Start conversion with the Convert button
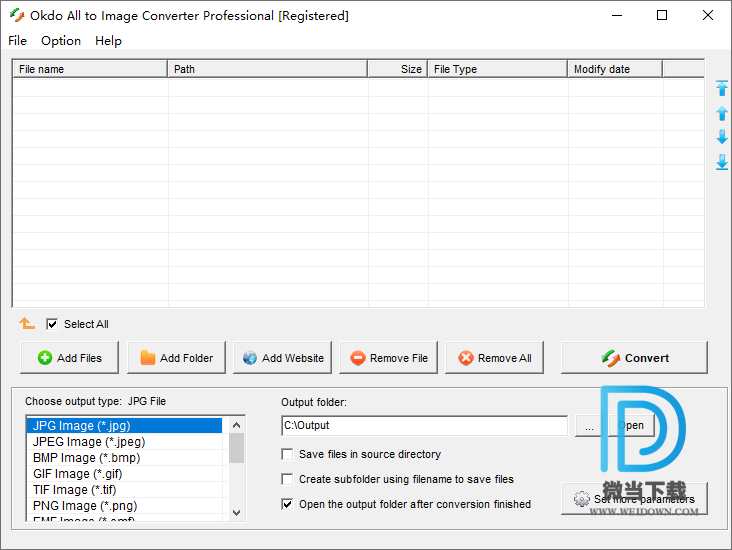This screenshot has width=732, height=550. point(634,358)
